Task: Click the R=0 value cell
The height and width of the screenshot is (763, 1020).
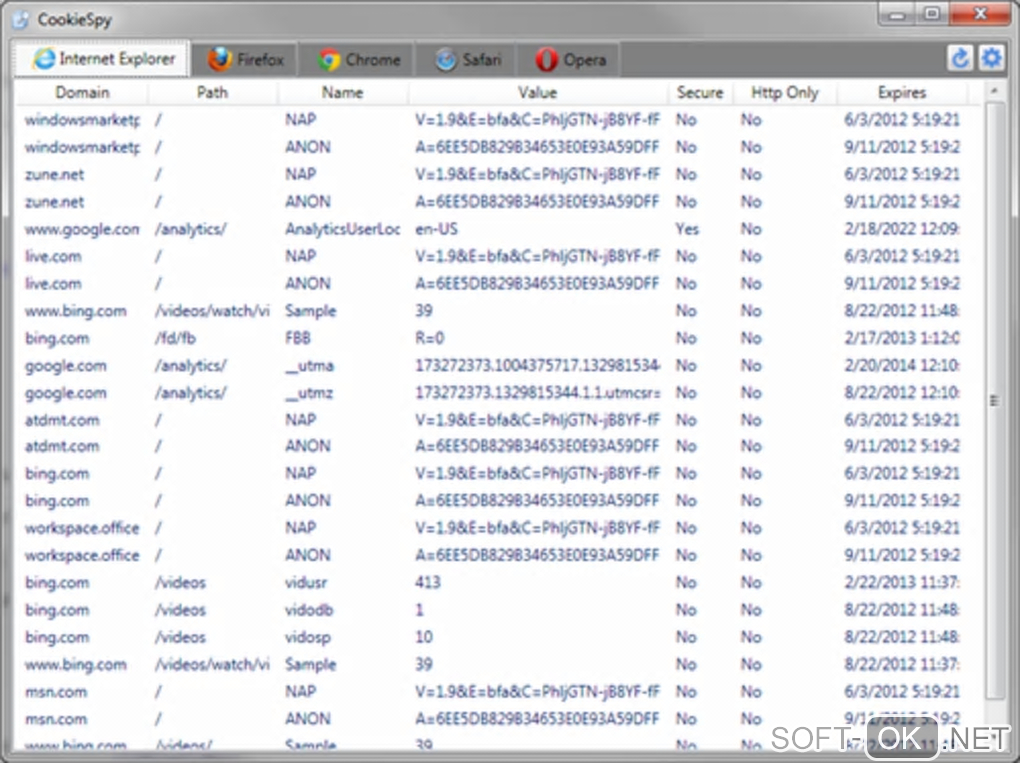Action: pyautogui.click(x=430, y=338)
